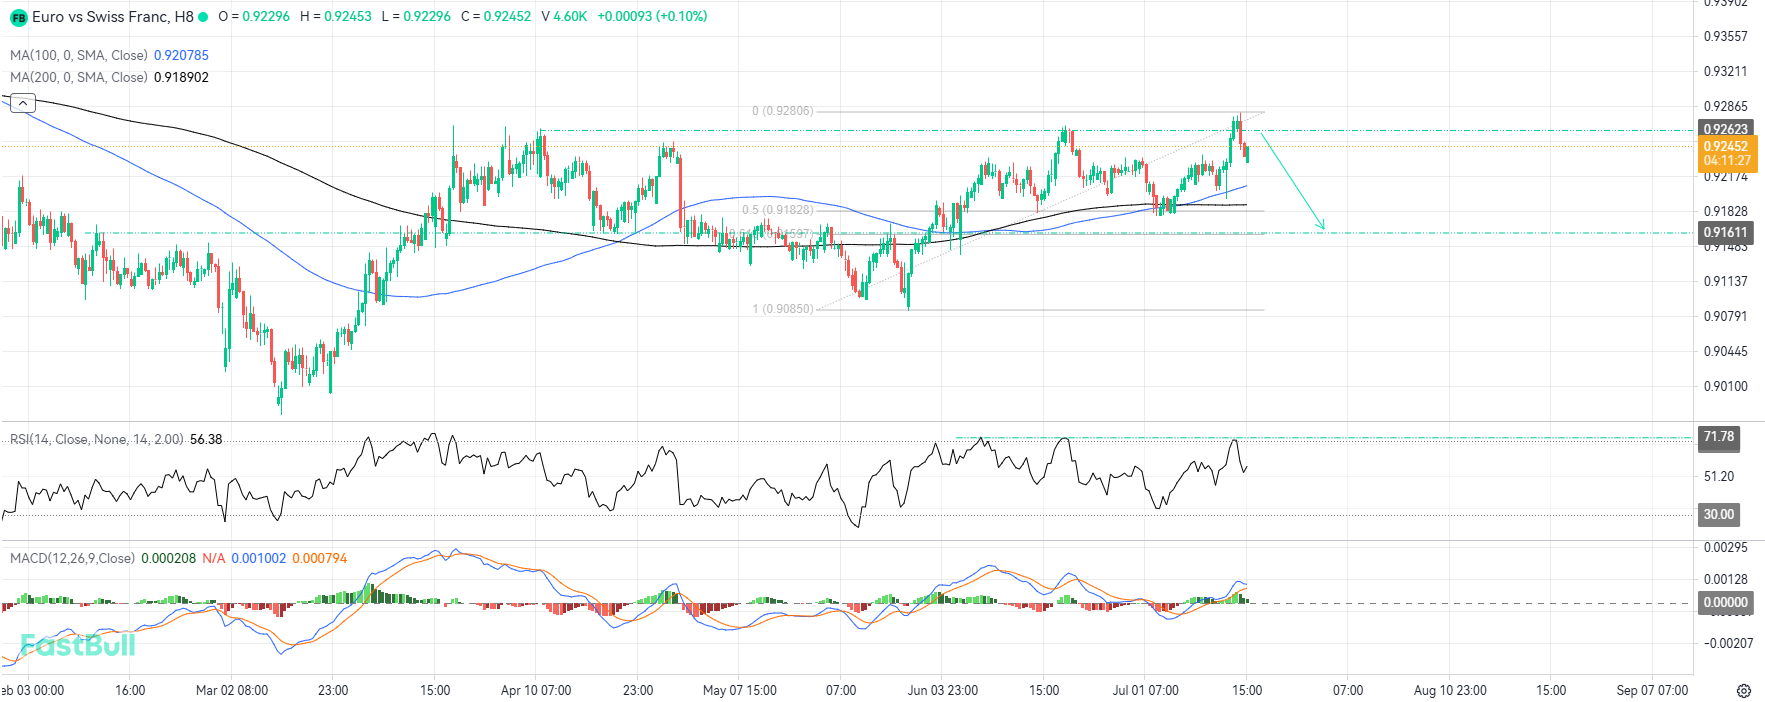Click the RSI value 56.38

206,439
